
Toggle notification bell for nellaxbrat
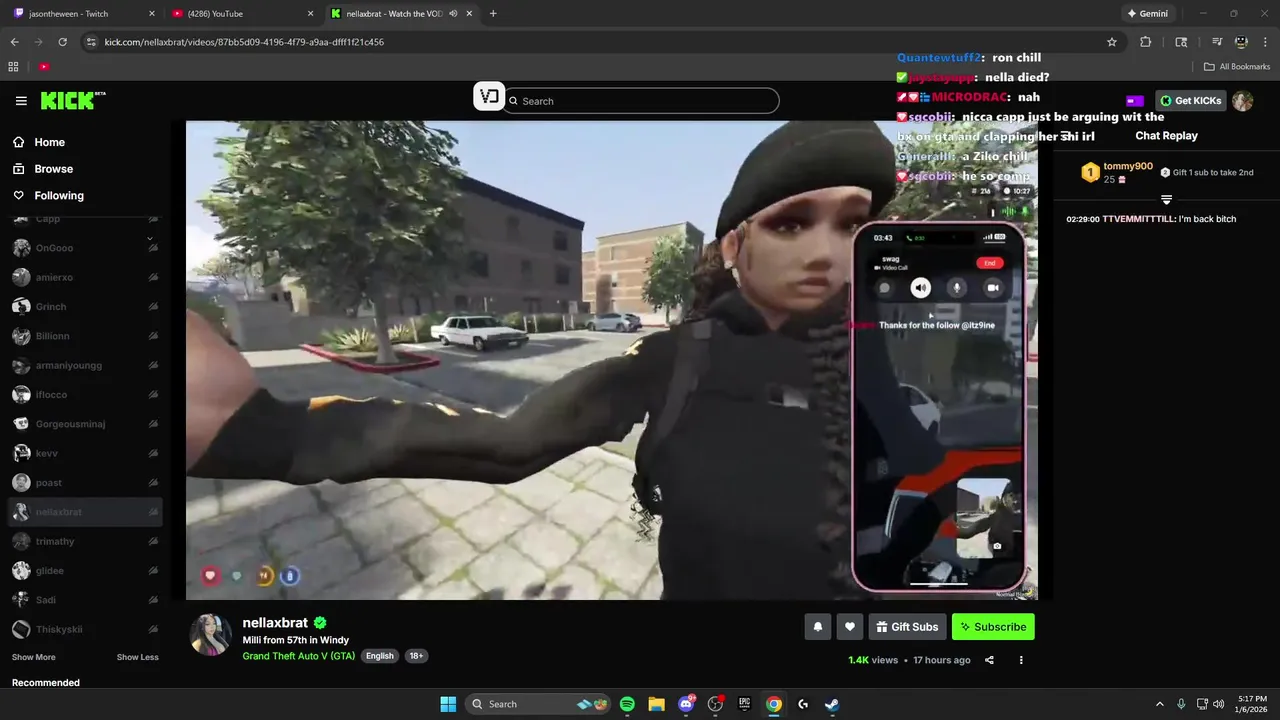818,627
